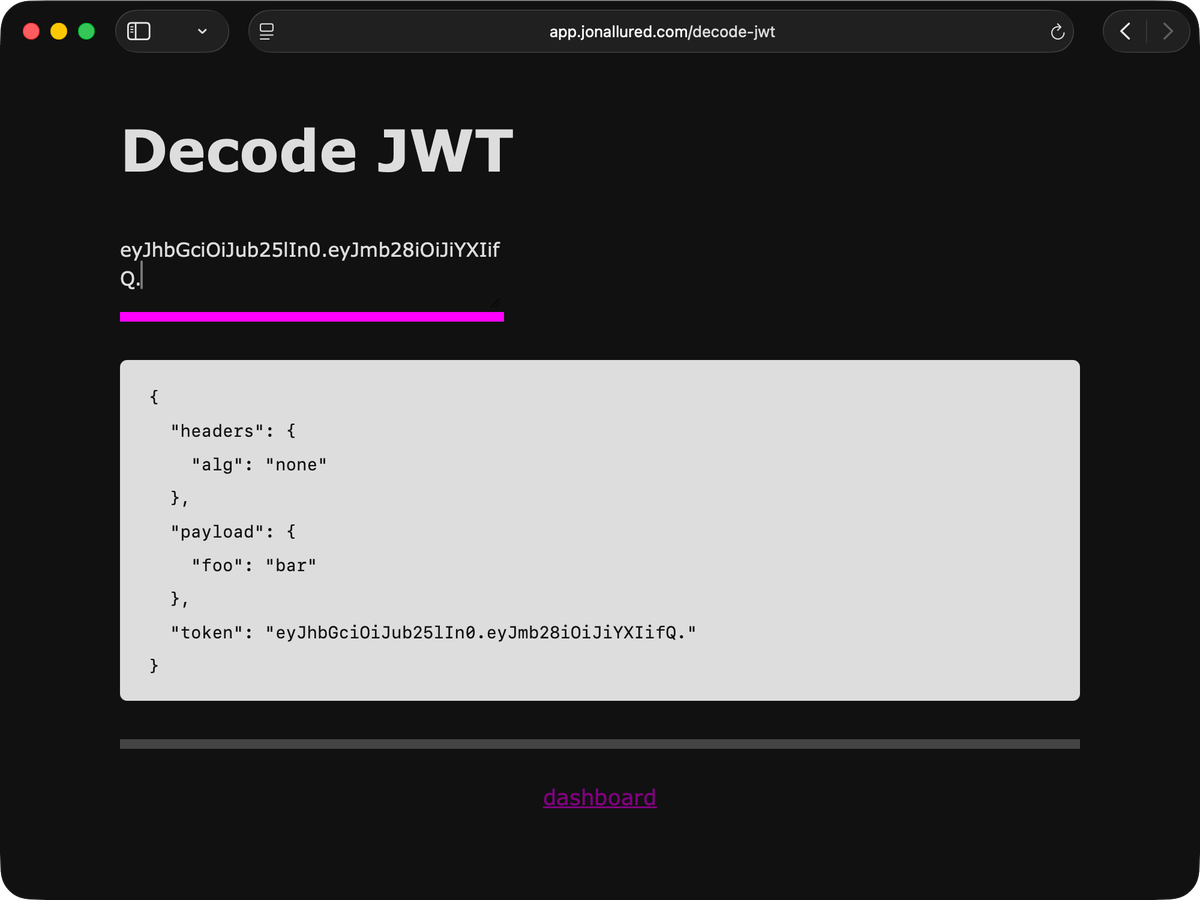Click the red close traffic light
This screenshot has width=1200, height=900.
click(x=30, y=31)
